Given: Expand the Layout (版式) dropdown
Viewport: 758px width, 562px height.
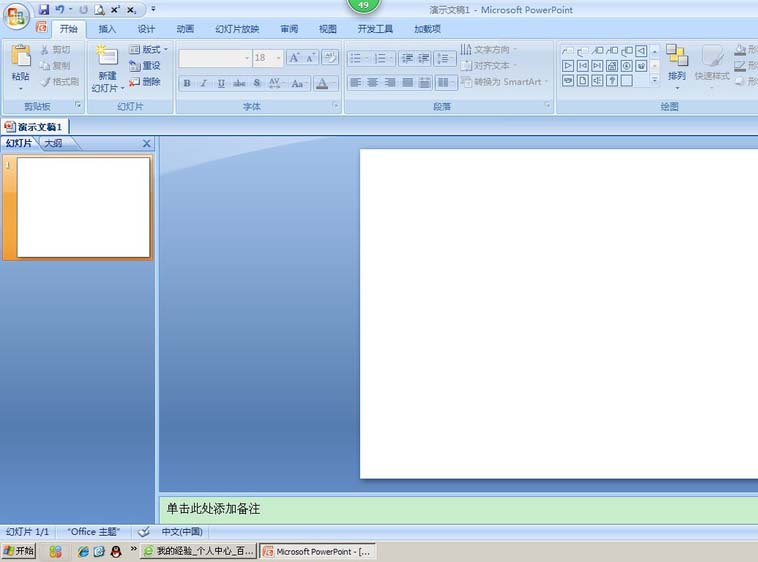Looking at the screenshot, I should pos(166,50).
